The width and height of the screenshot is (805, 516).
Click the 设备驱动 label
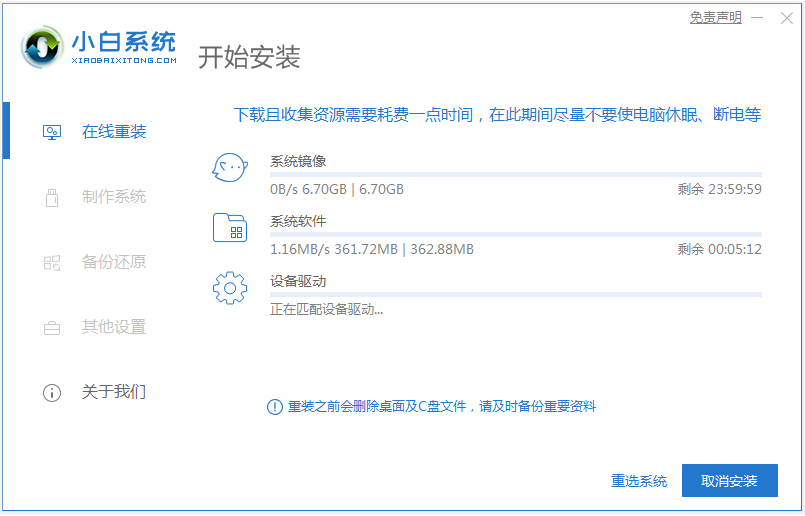tap(298, 281)
